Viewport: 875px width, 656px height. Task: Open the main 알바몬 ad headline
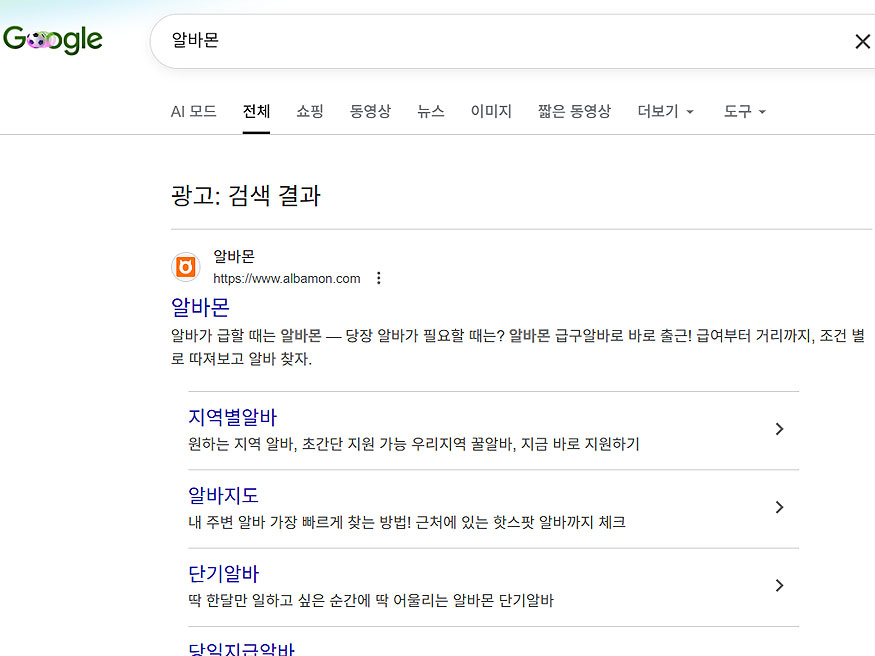pyautogui.click(x=200, y=307)
